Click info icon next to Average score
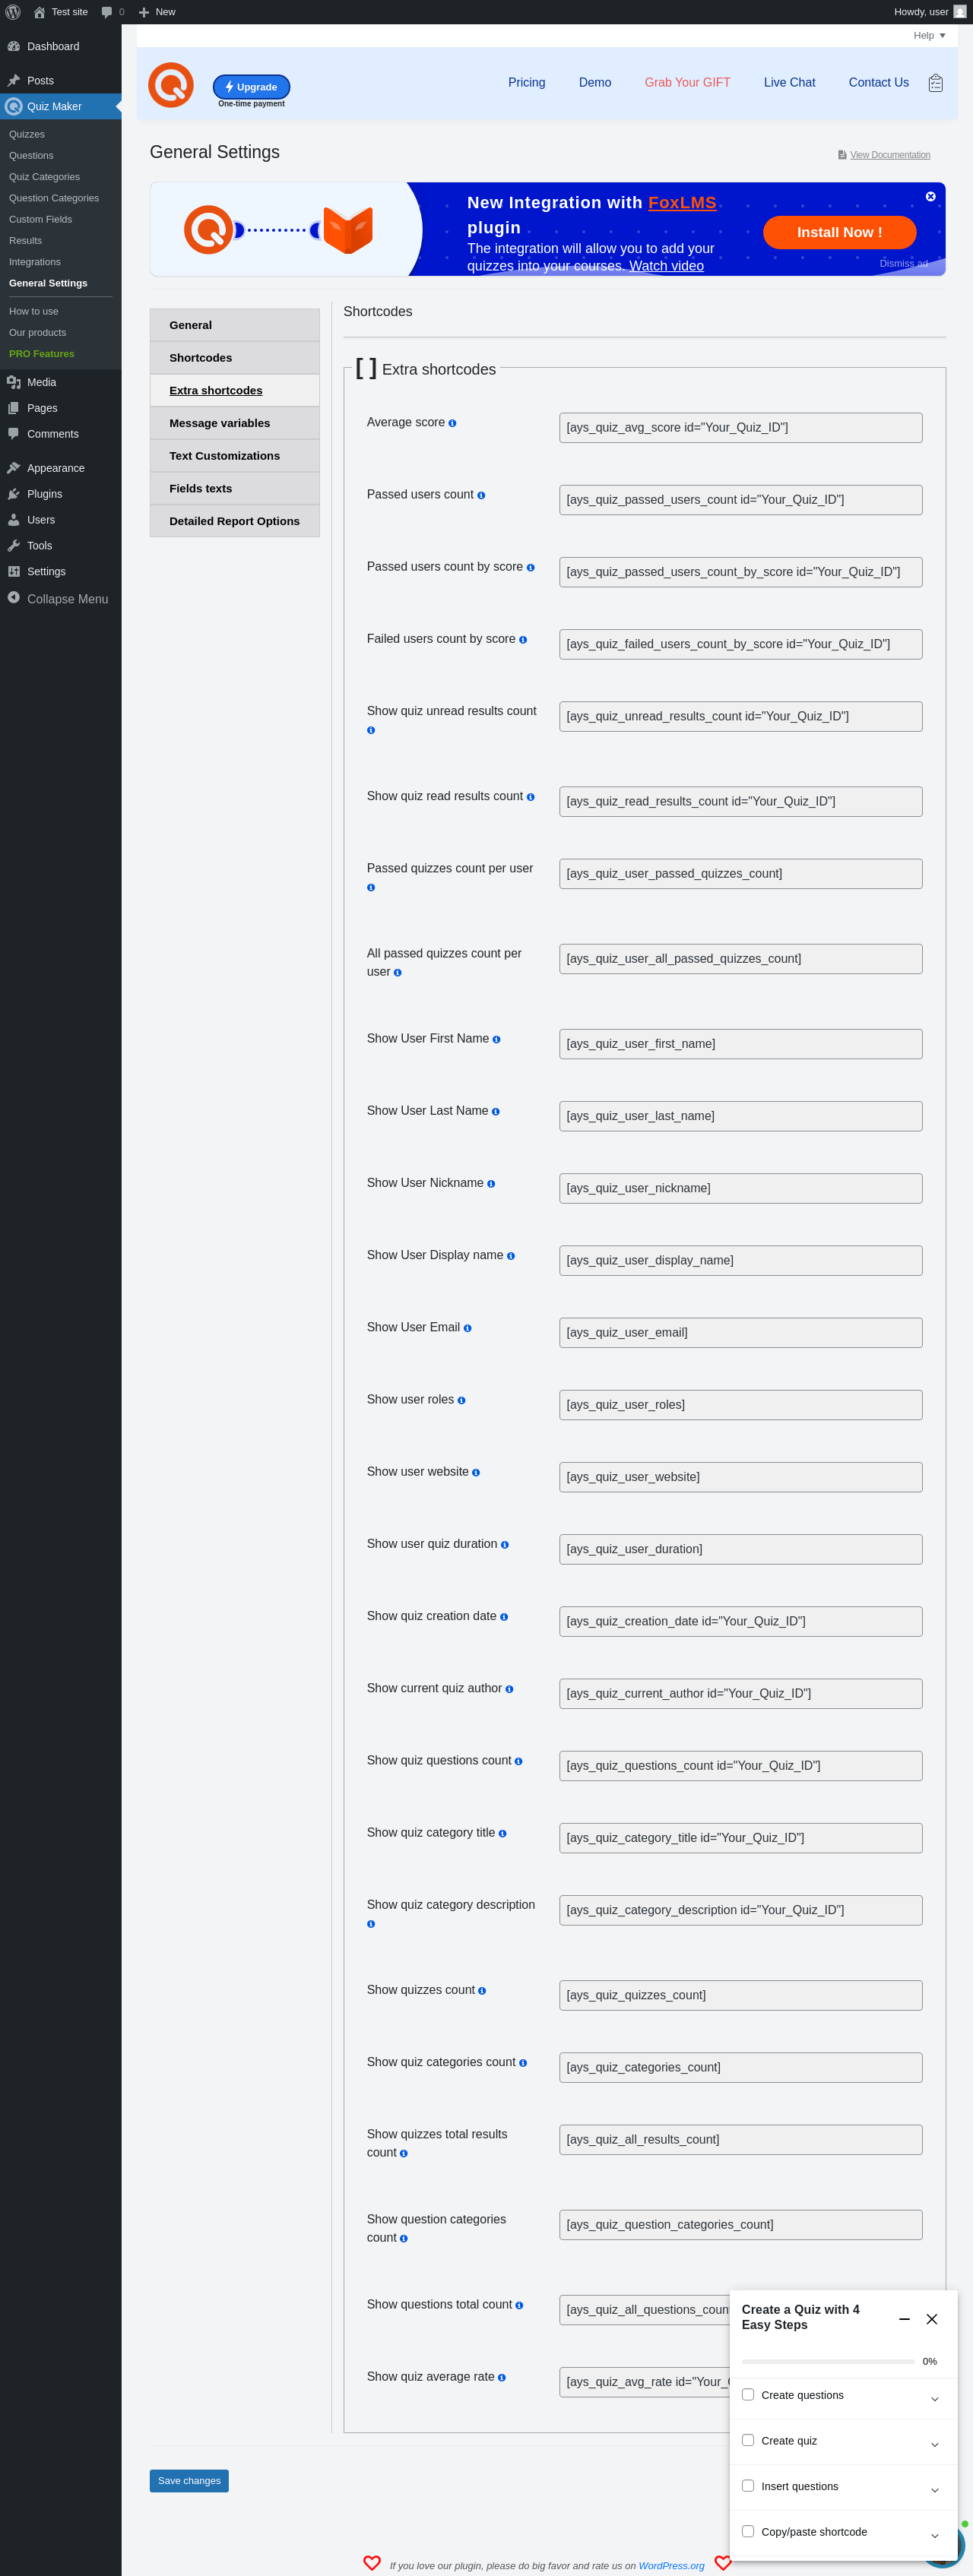The image size is (973, 2576). tap(452, 423)
